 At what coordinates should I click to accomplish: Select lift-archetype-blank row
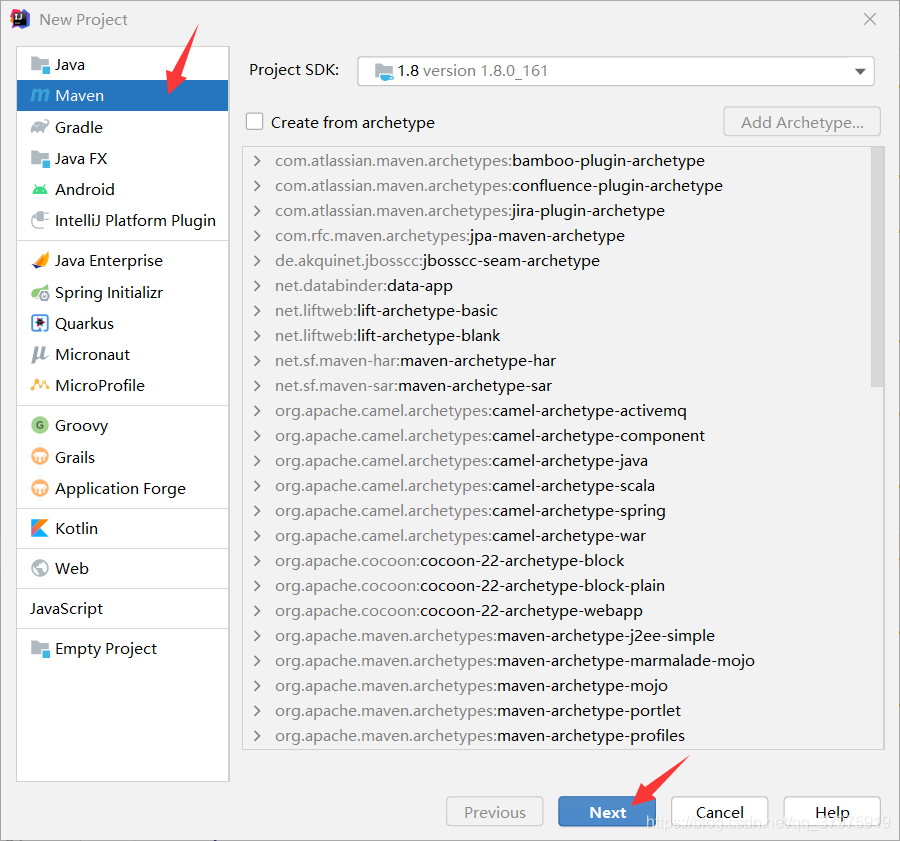[x=557, y=335]
